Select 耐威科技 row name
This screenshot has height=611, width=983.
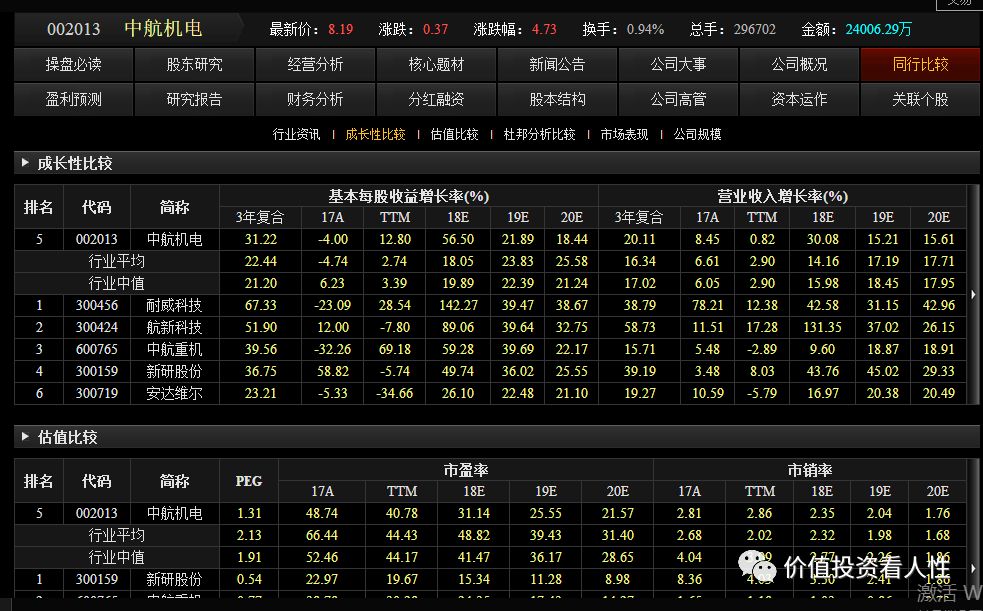[174, 305]
